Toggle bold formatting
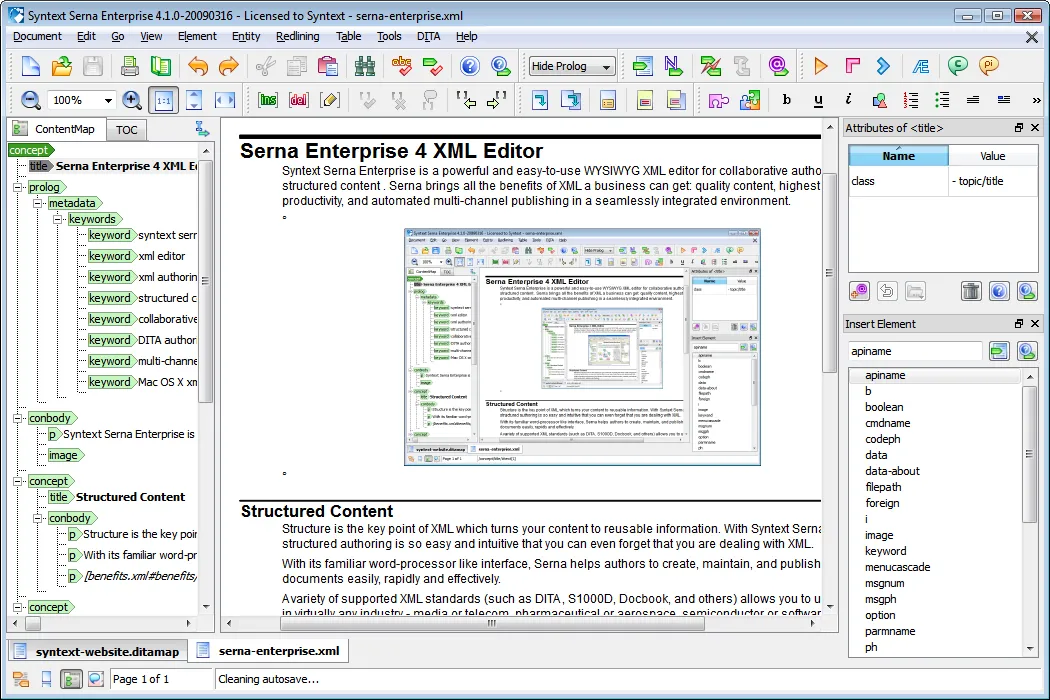Image resolution: width=1050 pixels, height=700 pixels. coord(786,100)
